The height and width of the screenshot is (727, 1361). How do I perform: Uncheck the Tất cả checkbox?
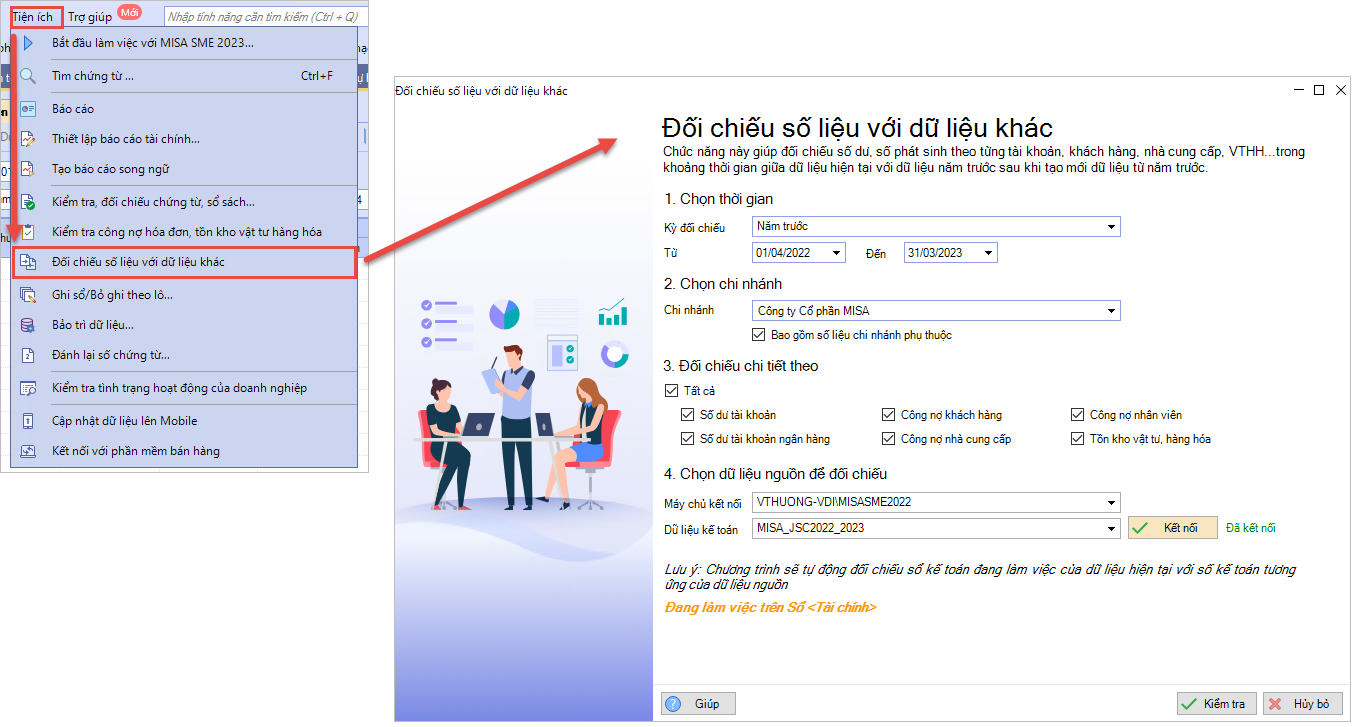tap(671, 391)
